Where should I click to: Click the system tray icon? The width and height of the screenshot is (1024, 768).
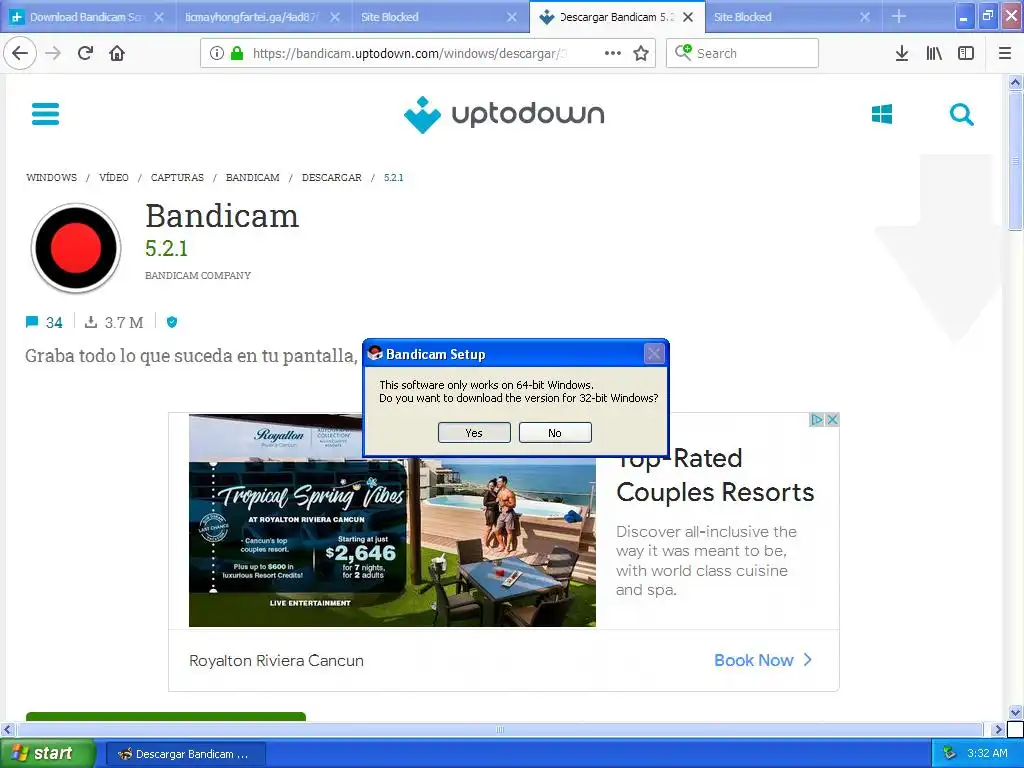pos(949,754)
